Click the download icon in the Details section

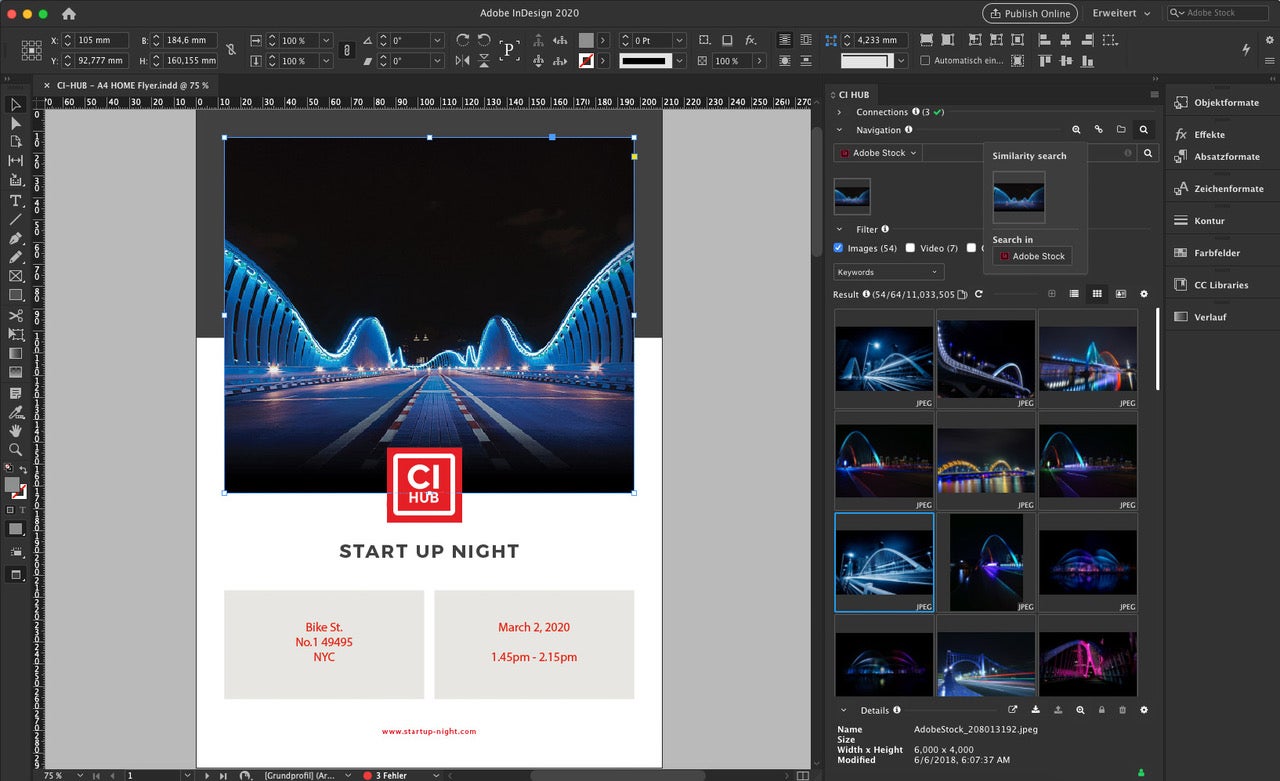[x=1035, y=710]
